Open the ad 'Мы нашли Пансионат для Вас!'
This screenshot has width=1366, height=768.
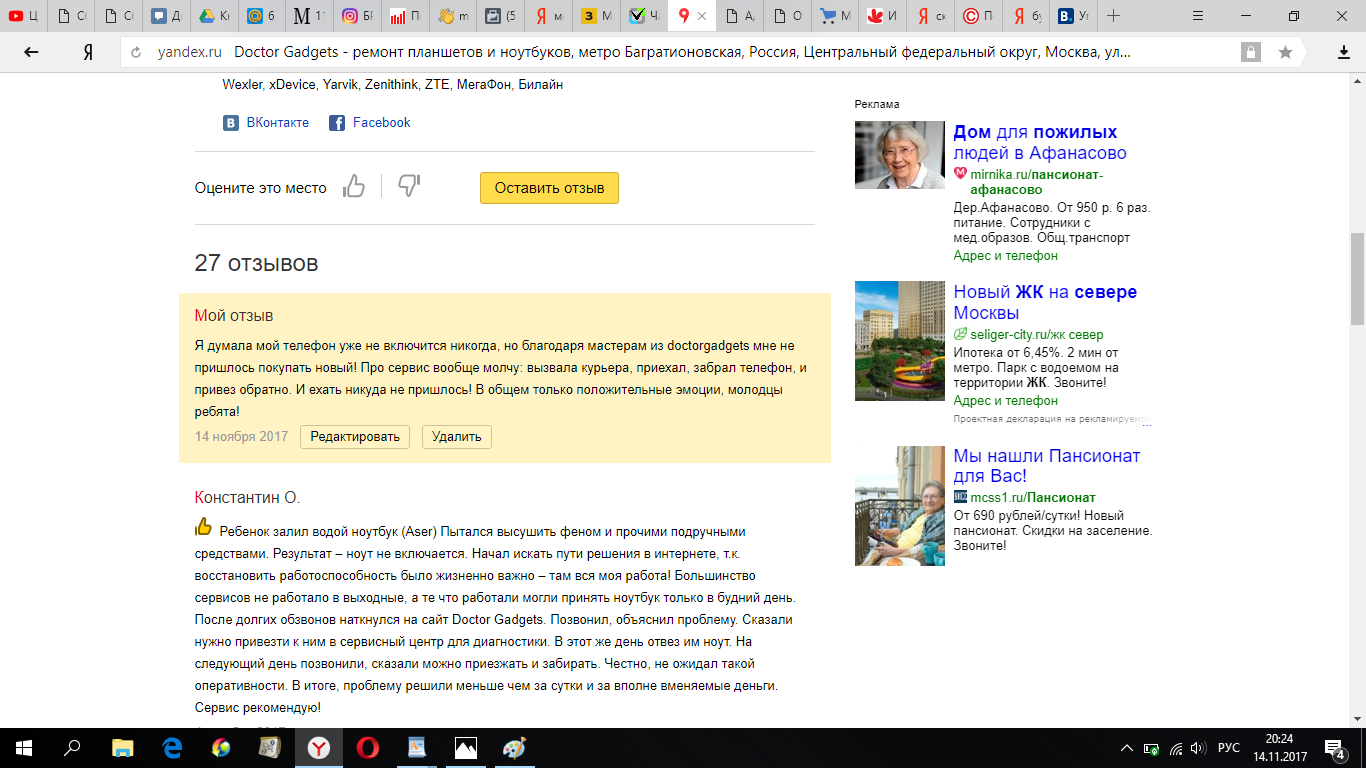pyautogui.click(x=1047, y=466)
